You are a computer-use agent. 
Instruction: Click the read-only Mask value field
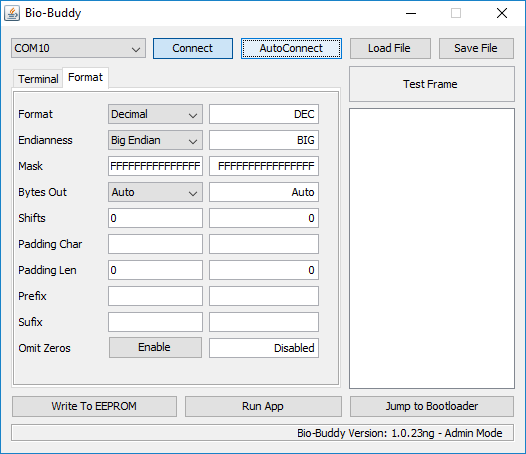[x=264, y=166]
